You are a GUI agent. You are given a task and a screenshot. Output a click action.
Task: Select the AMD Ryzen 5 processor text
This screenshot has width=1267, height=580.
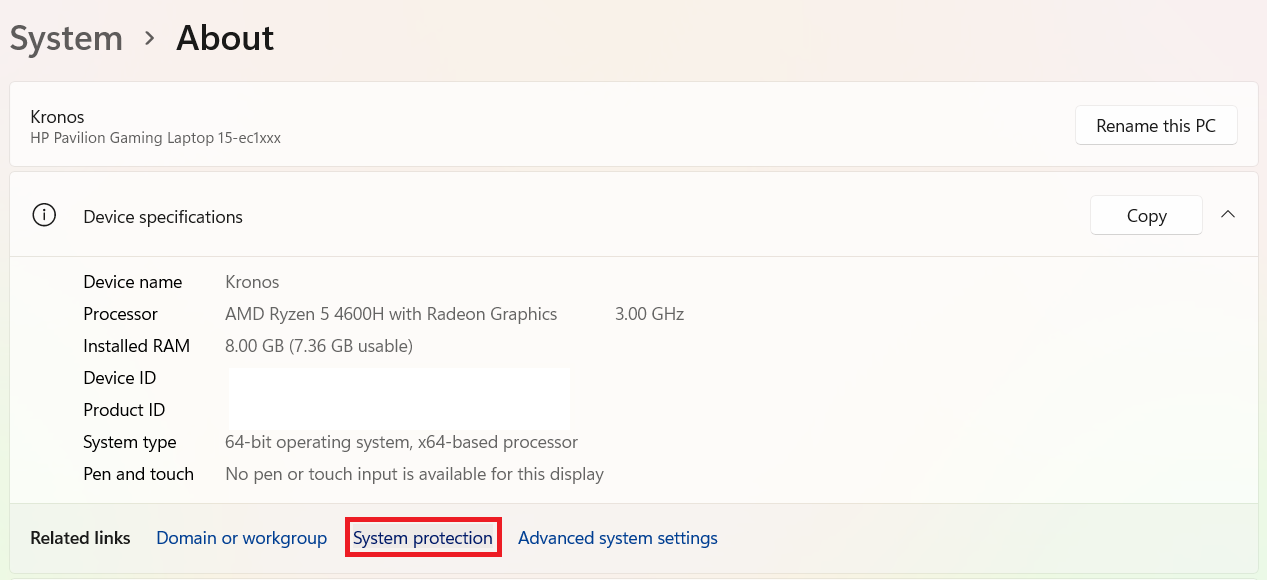[391, 314]
